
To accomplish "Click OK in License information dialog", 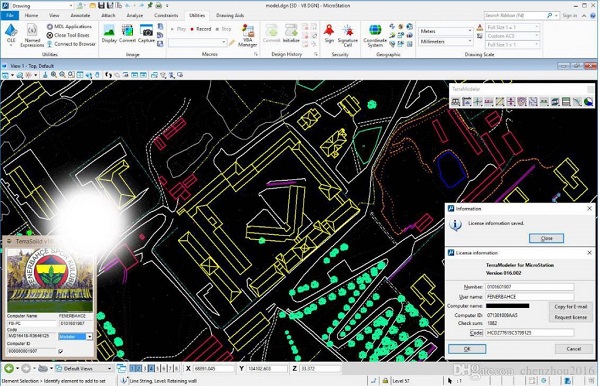I will [467, 349].
